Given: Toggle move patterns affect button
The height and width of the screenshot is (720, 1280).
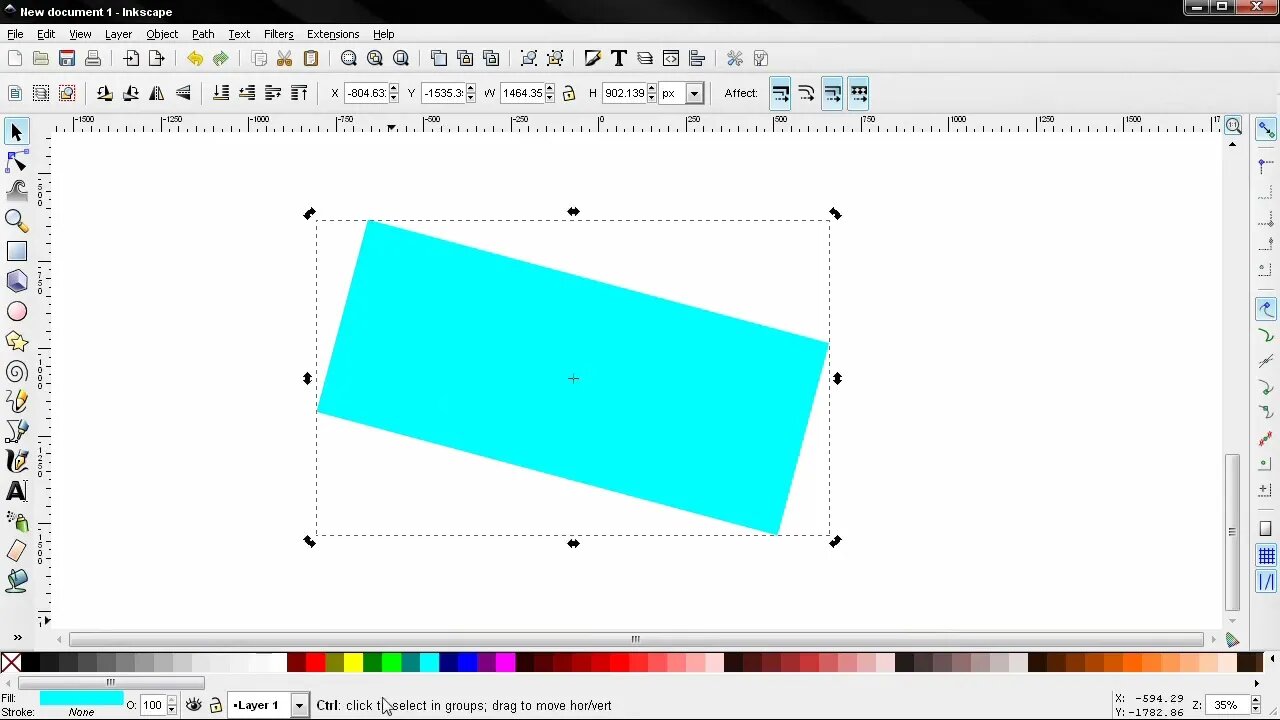Looking at the screenshot, I should pyautogui.click(x=859, y=93).
